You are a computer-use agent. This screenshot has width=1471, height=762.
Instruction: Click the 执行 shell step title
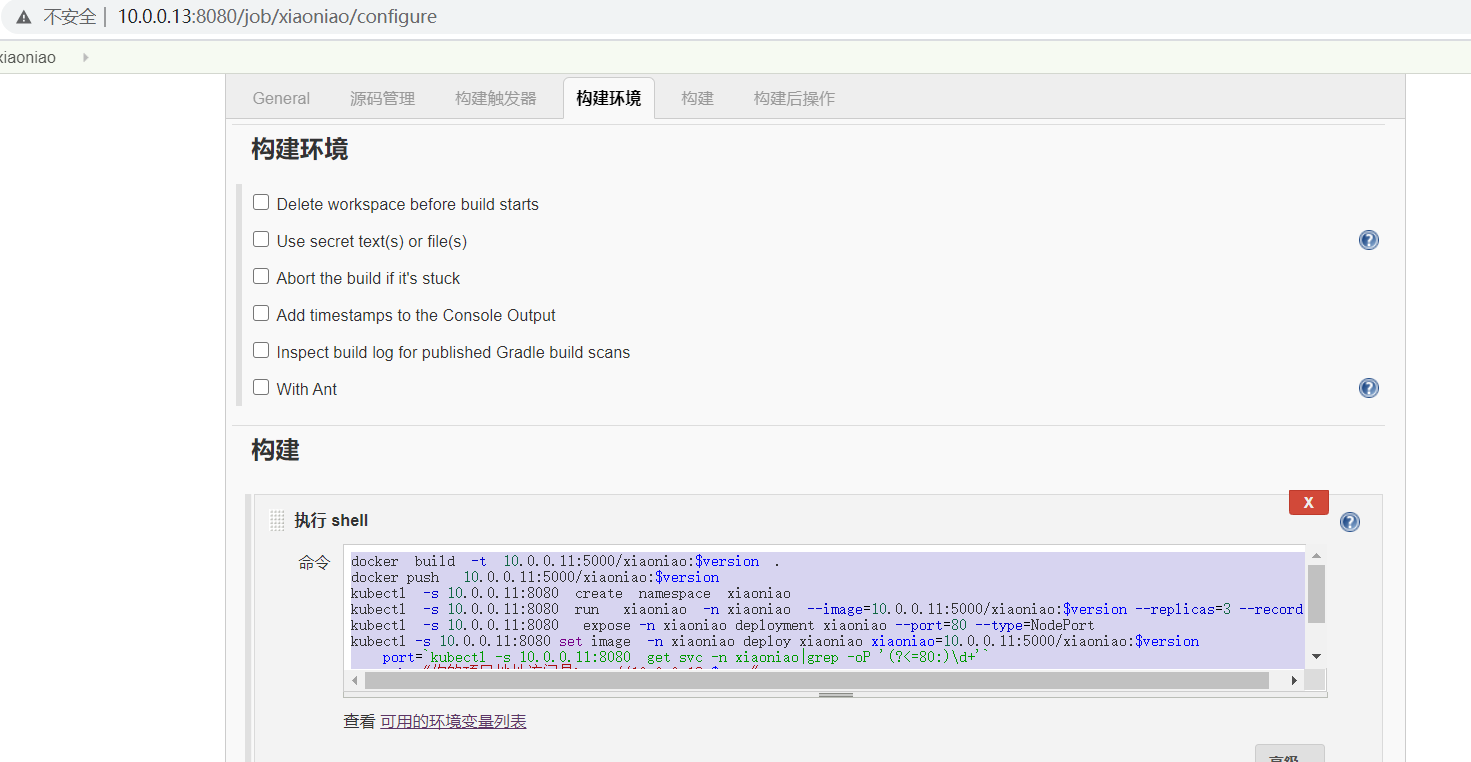point(331,521)
